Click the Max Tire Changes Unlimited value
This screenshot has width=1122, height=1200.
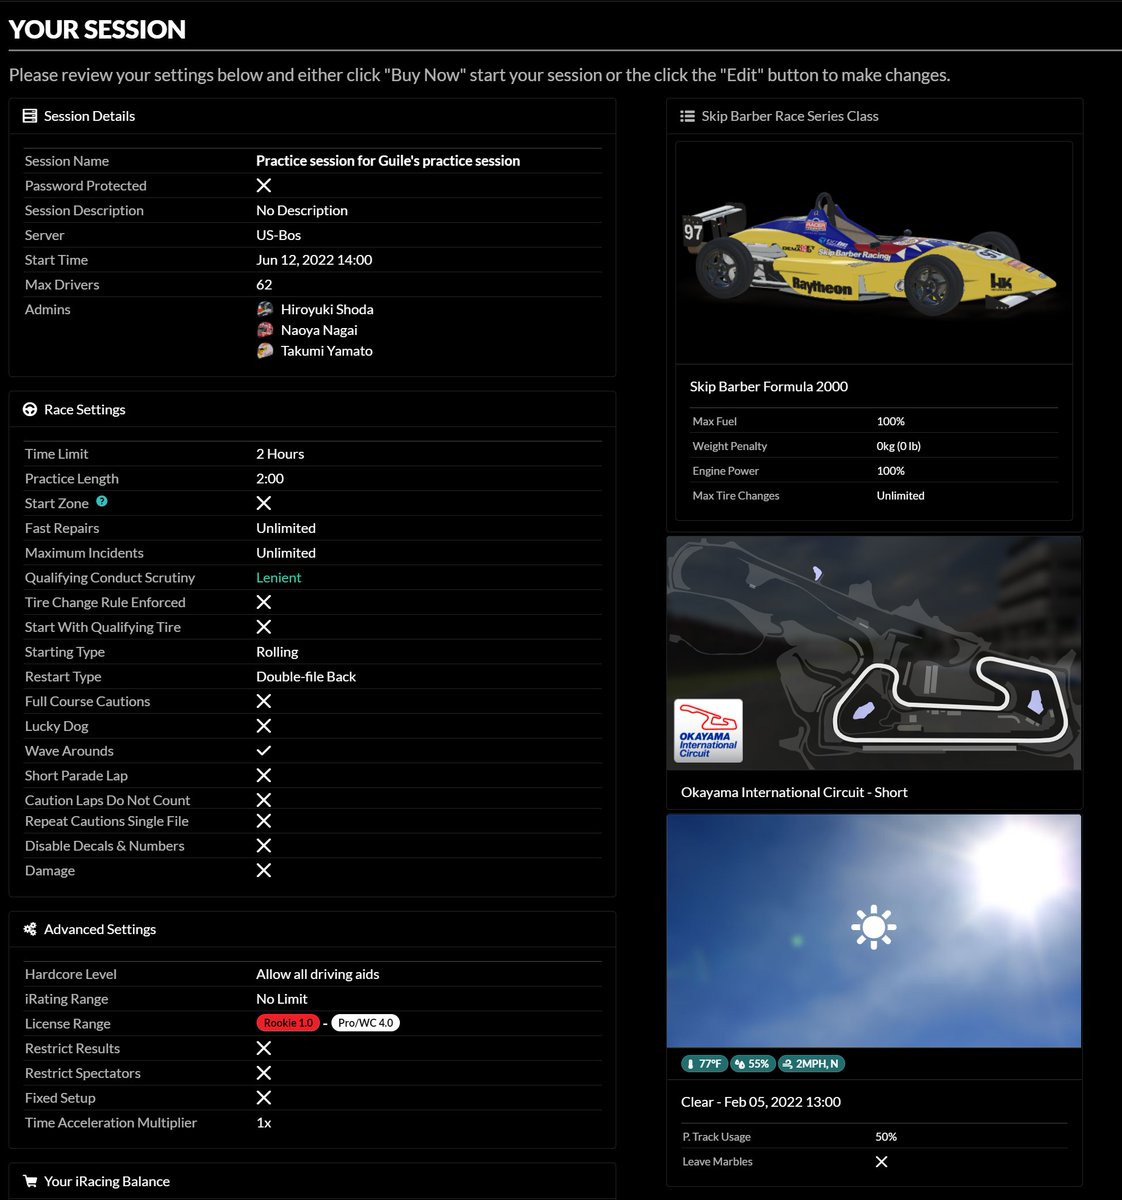pos(900,496)
